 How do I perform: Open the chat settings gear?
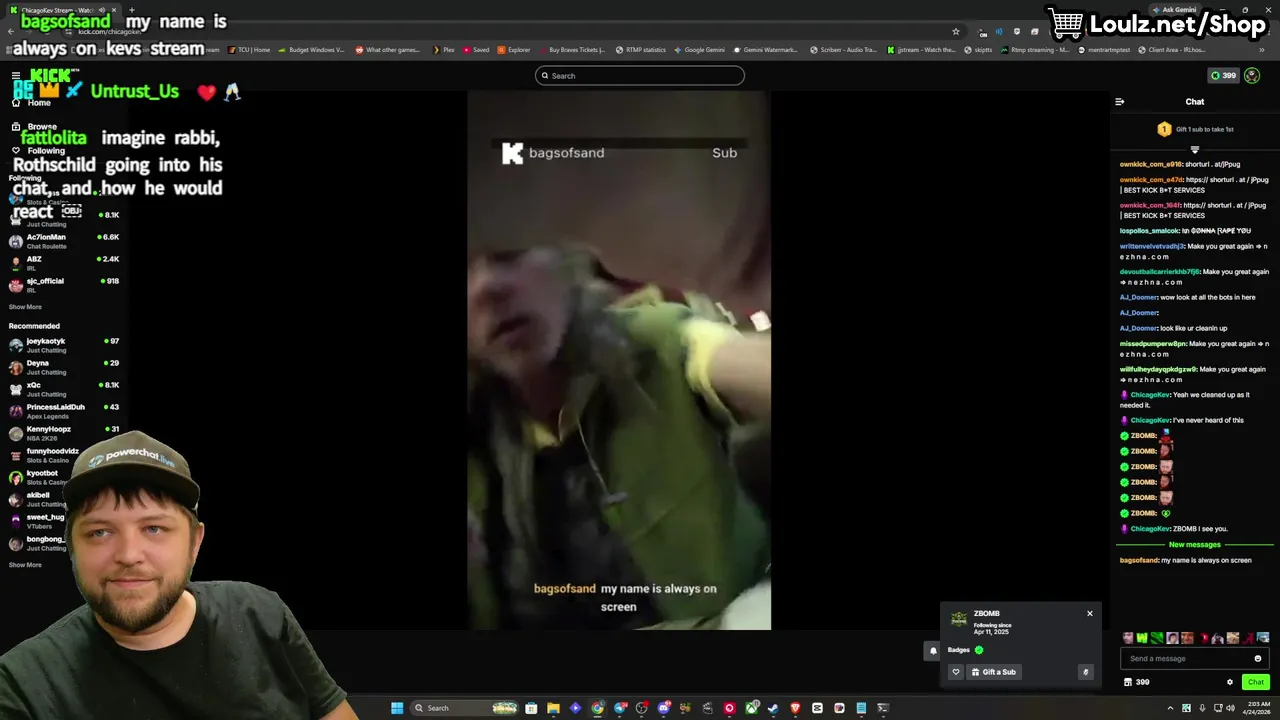[x=1230, y=682]
